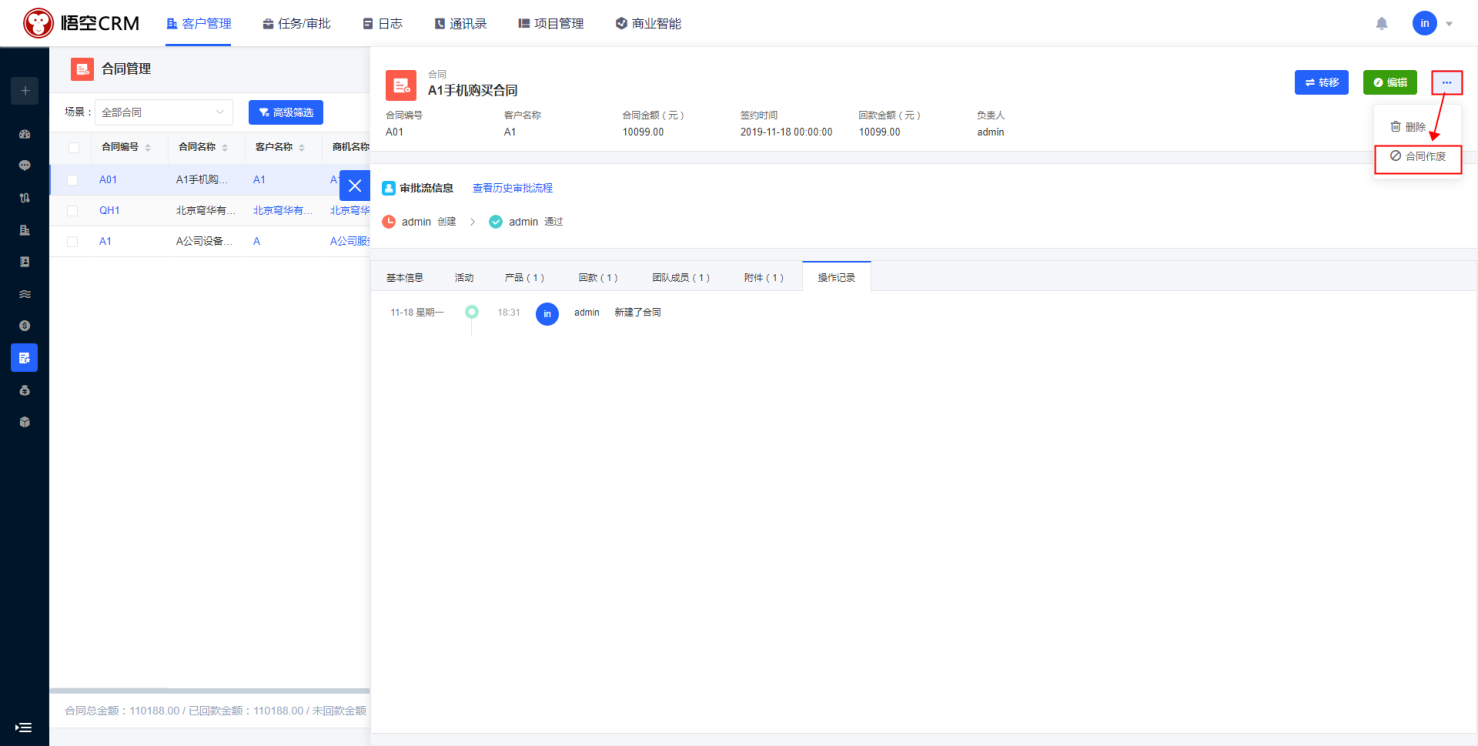Open the customers building icon in sidebar
Image resolution: width=1478 pixels, height=746 pixels.
24,229
